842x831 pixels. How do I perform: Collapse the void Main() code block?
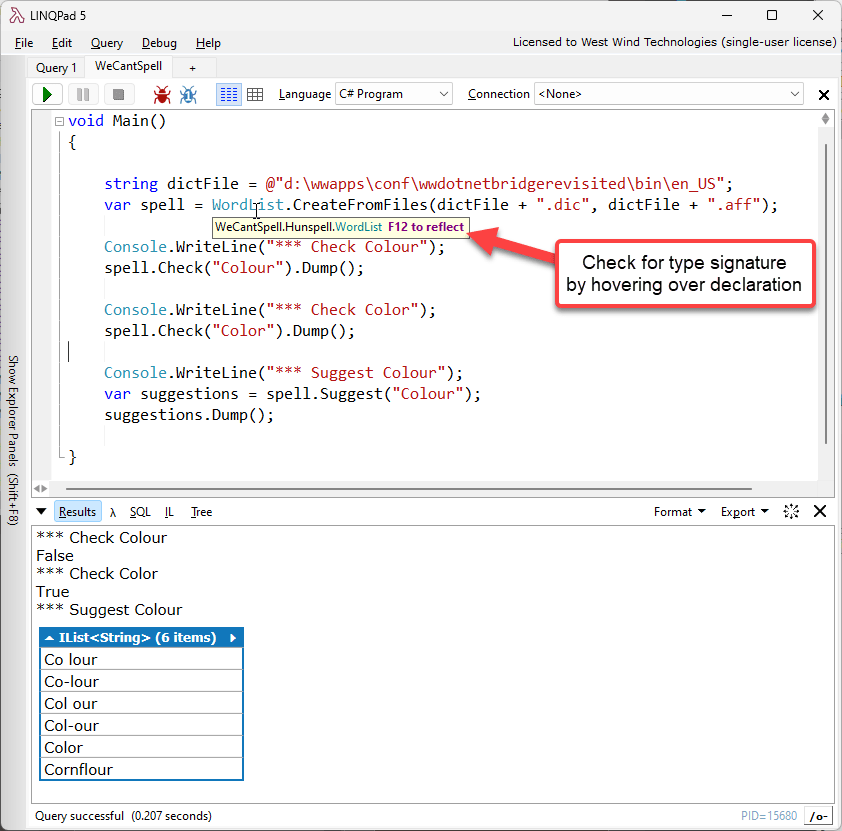pyautogui.click(x=59, y=122)
